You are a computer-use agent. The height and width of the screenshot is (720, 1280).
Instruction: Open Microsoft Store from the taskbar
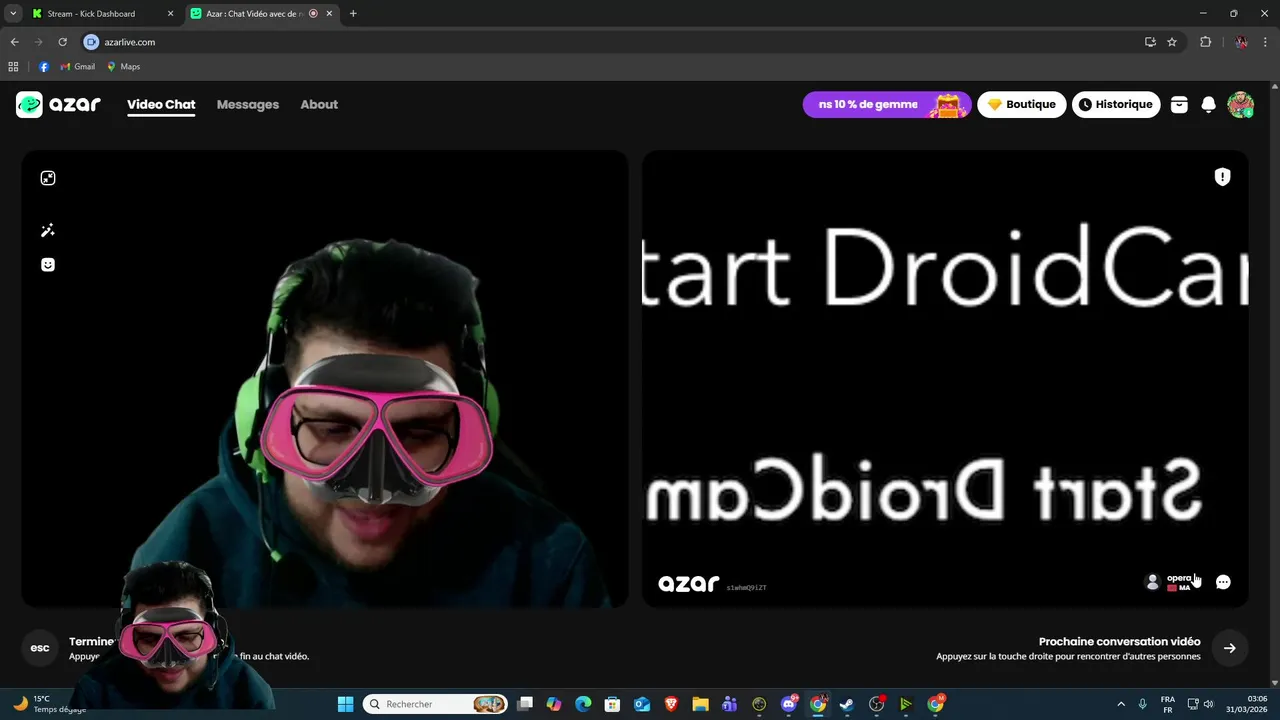click(612, 704)
